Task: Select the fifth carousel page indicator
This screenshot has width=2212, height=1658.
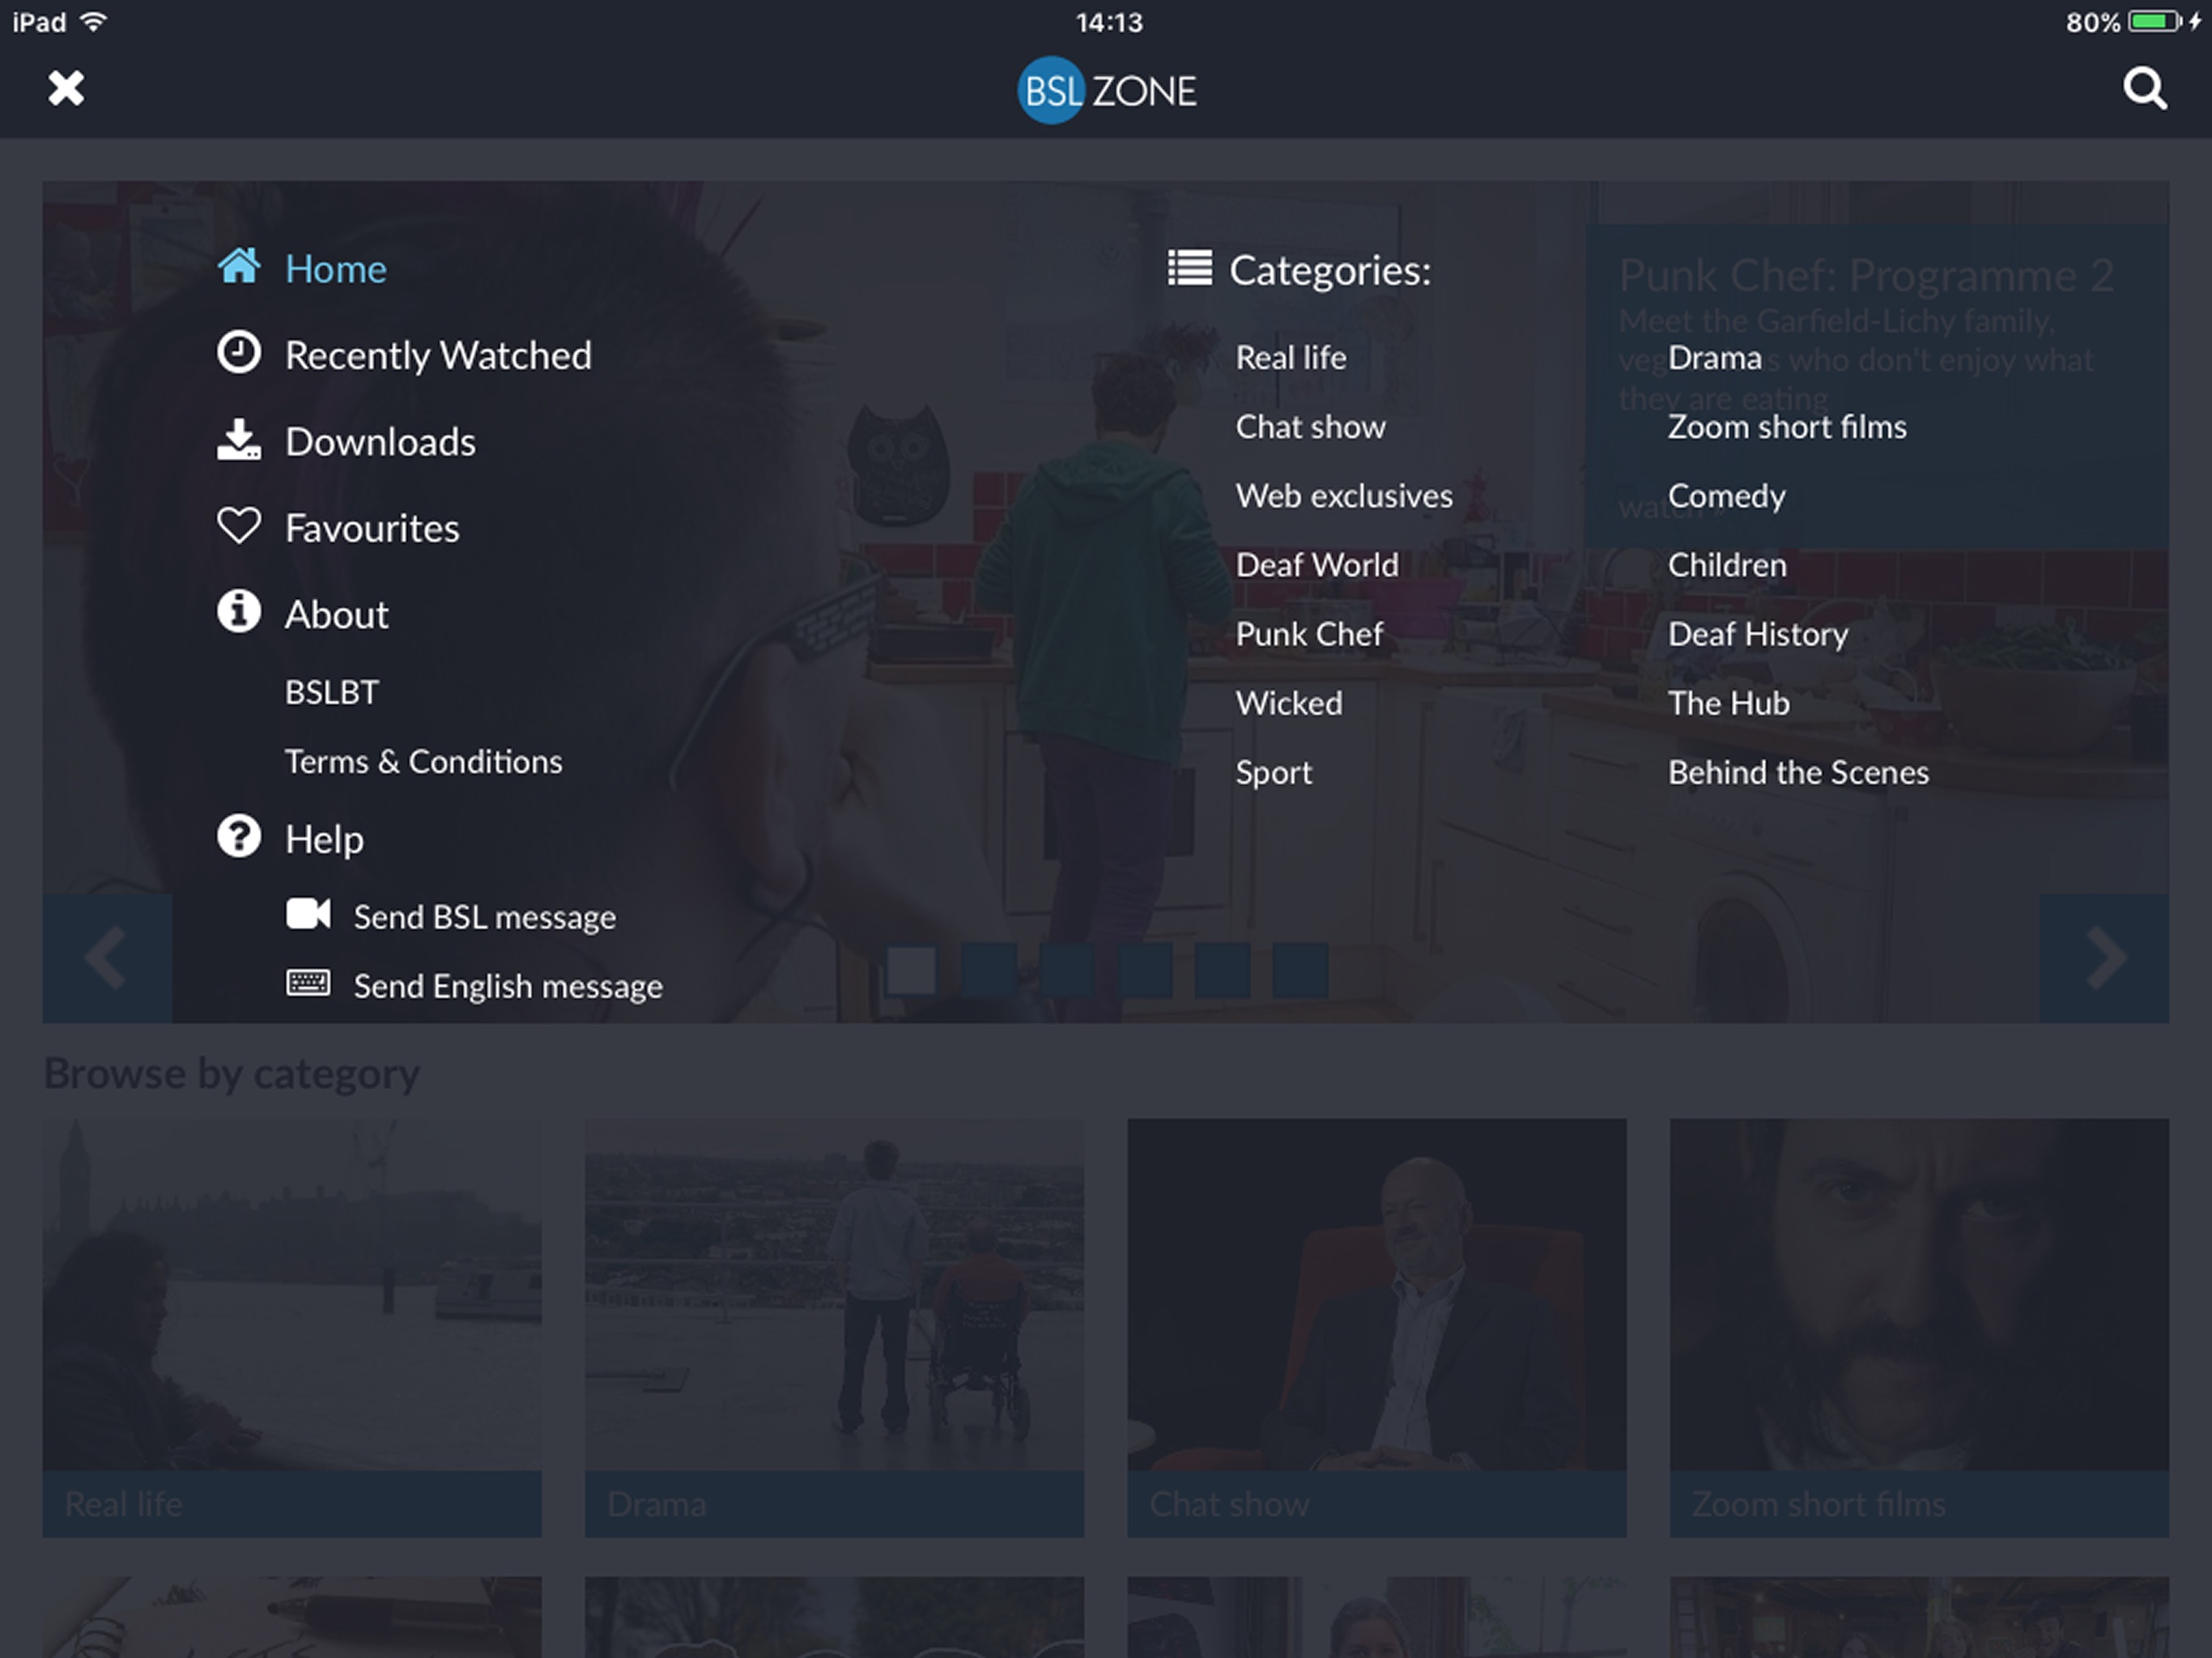Action: pyautogui.click(x=1222, y=970)
